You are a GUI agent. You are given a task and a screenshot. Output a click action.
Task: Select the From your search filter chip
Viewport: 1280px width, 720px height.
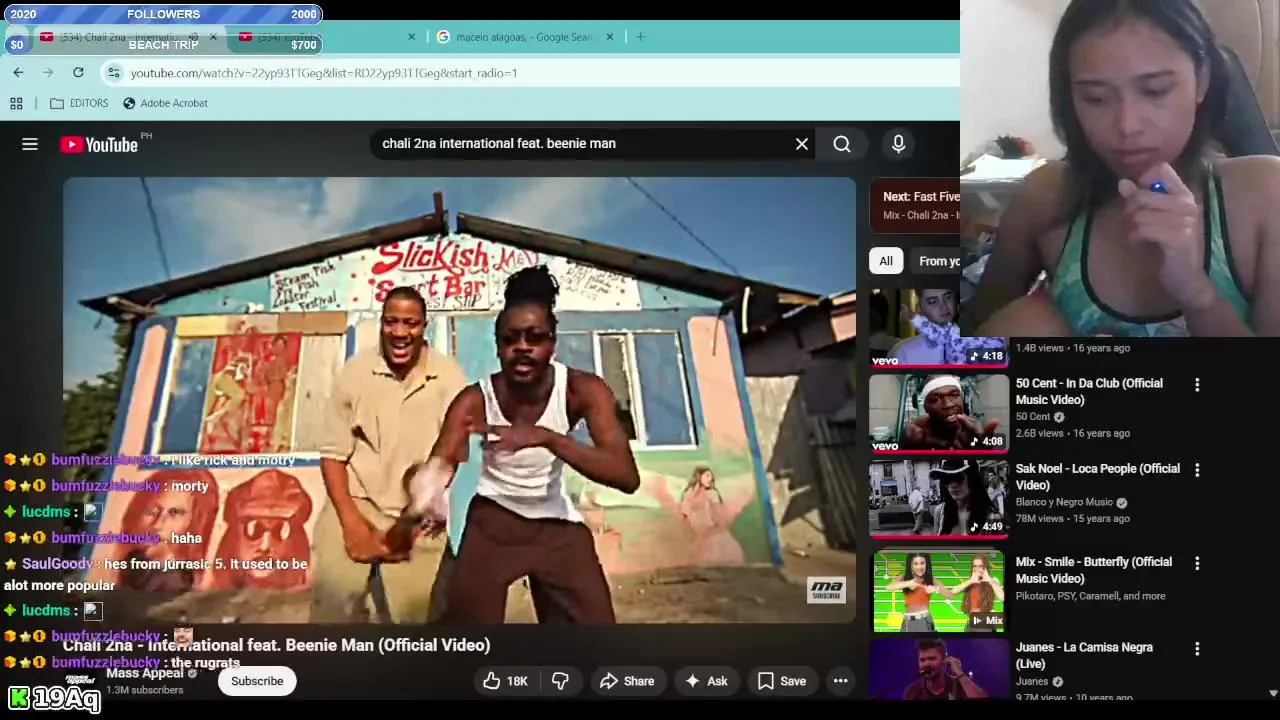tap(936, 261)
